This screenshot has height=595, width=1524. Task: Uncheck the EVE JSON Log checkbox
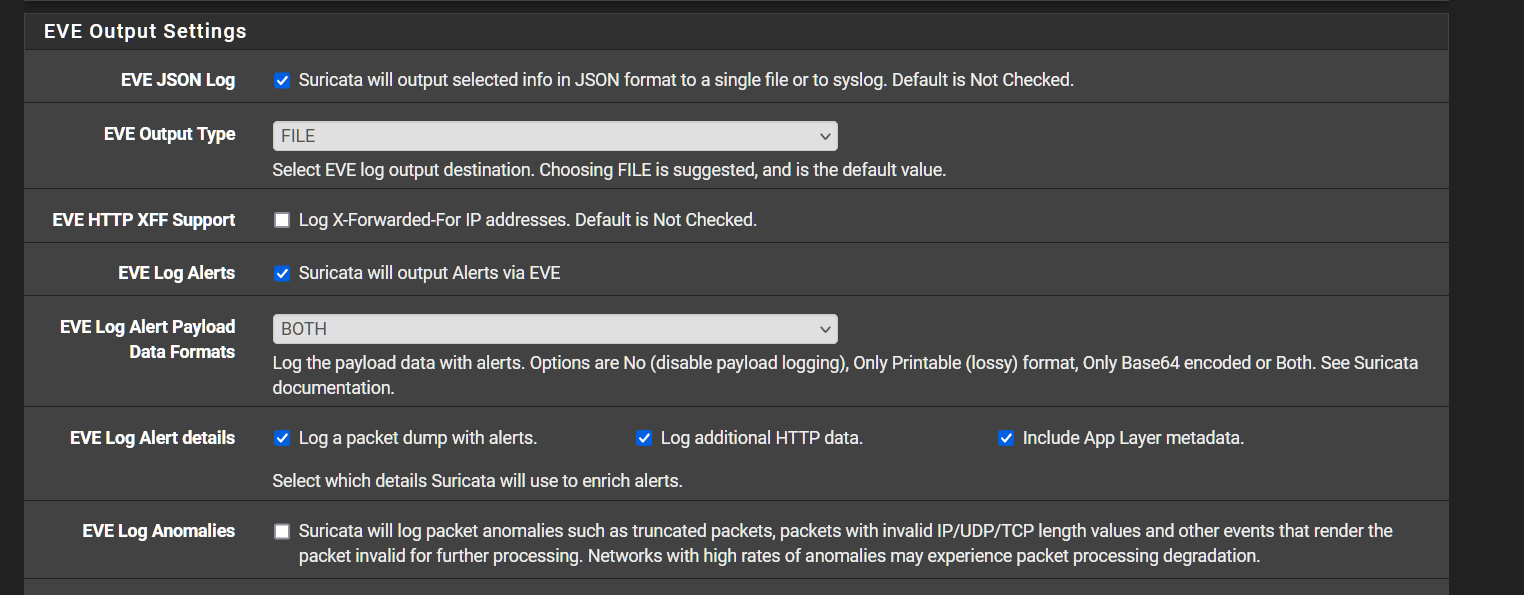click(282, 81)
